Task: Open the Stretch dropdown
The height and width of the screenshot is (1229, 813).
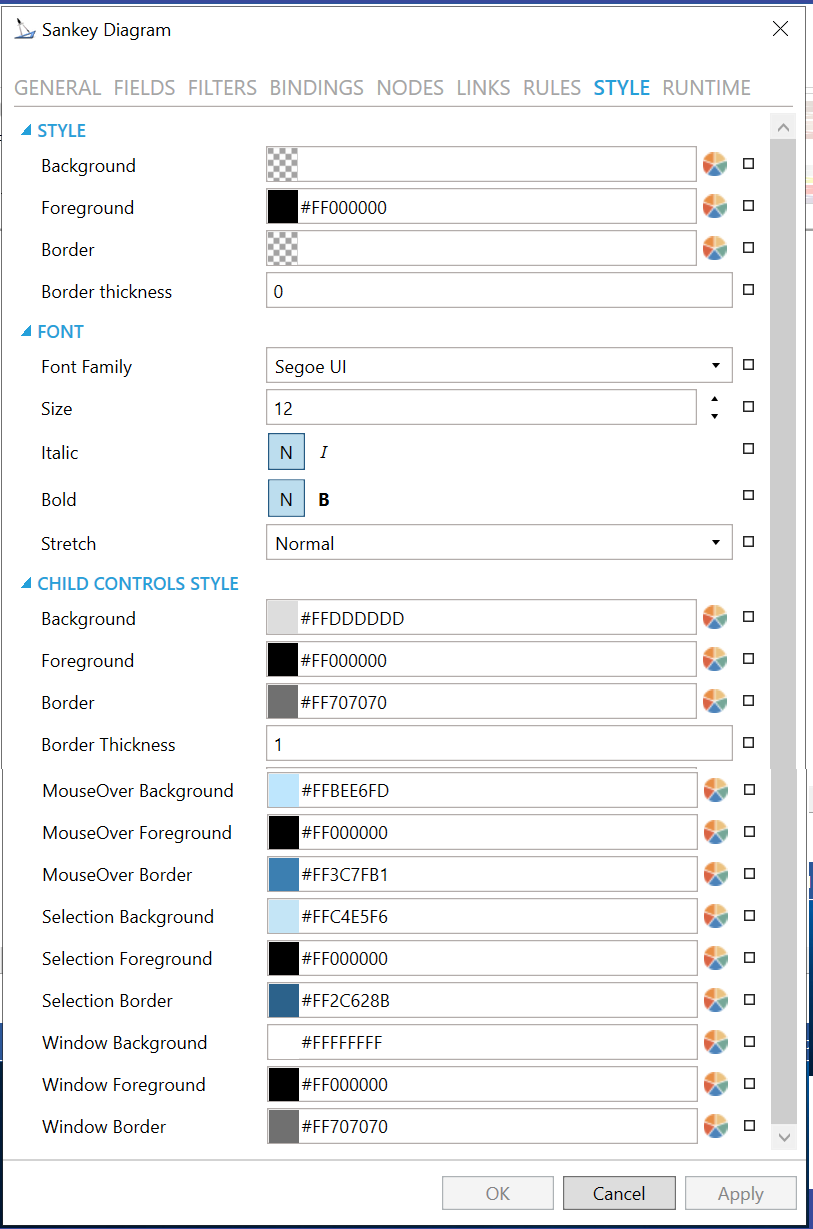Action: (x=715, y=543)
